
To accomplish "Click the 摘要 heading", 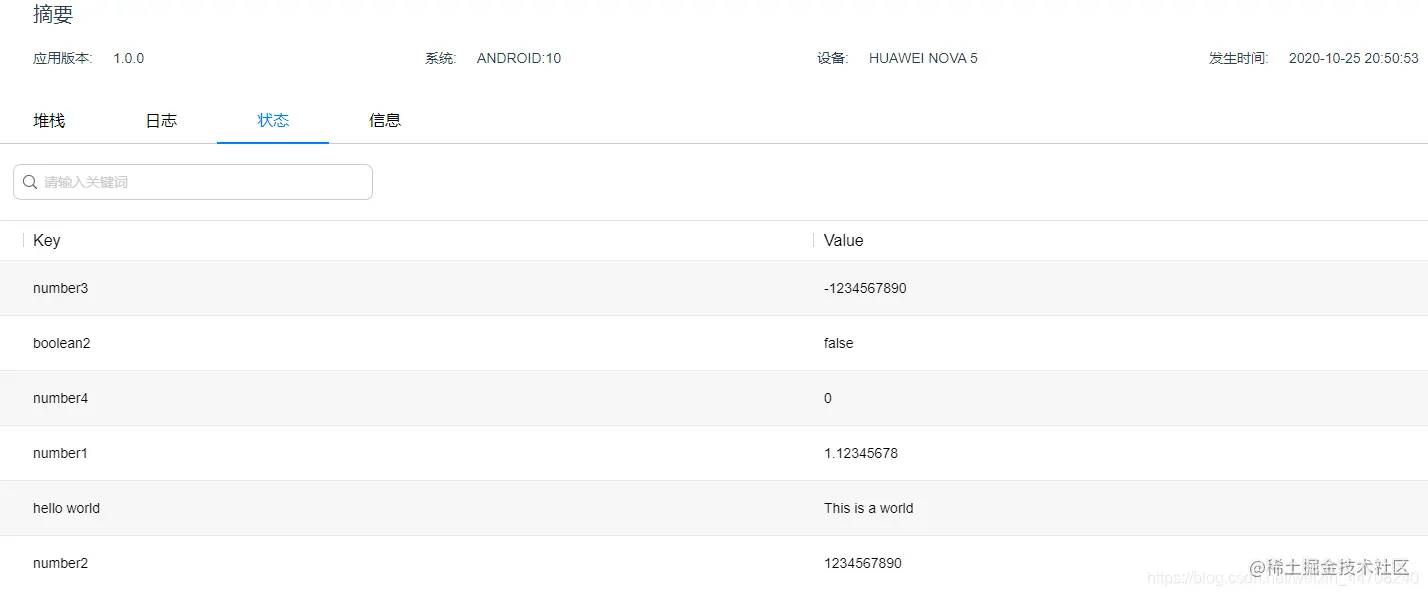I will [53, 15].
